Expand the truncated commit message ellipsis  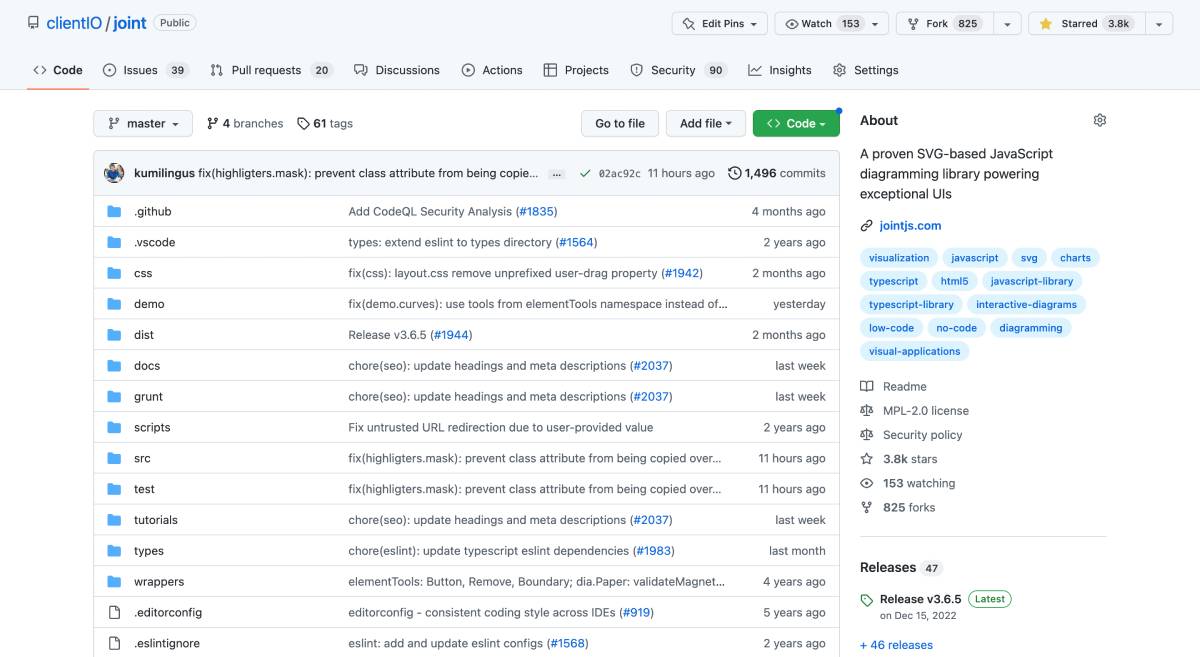(556, 173)
